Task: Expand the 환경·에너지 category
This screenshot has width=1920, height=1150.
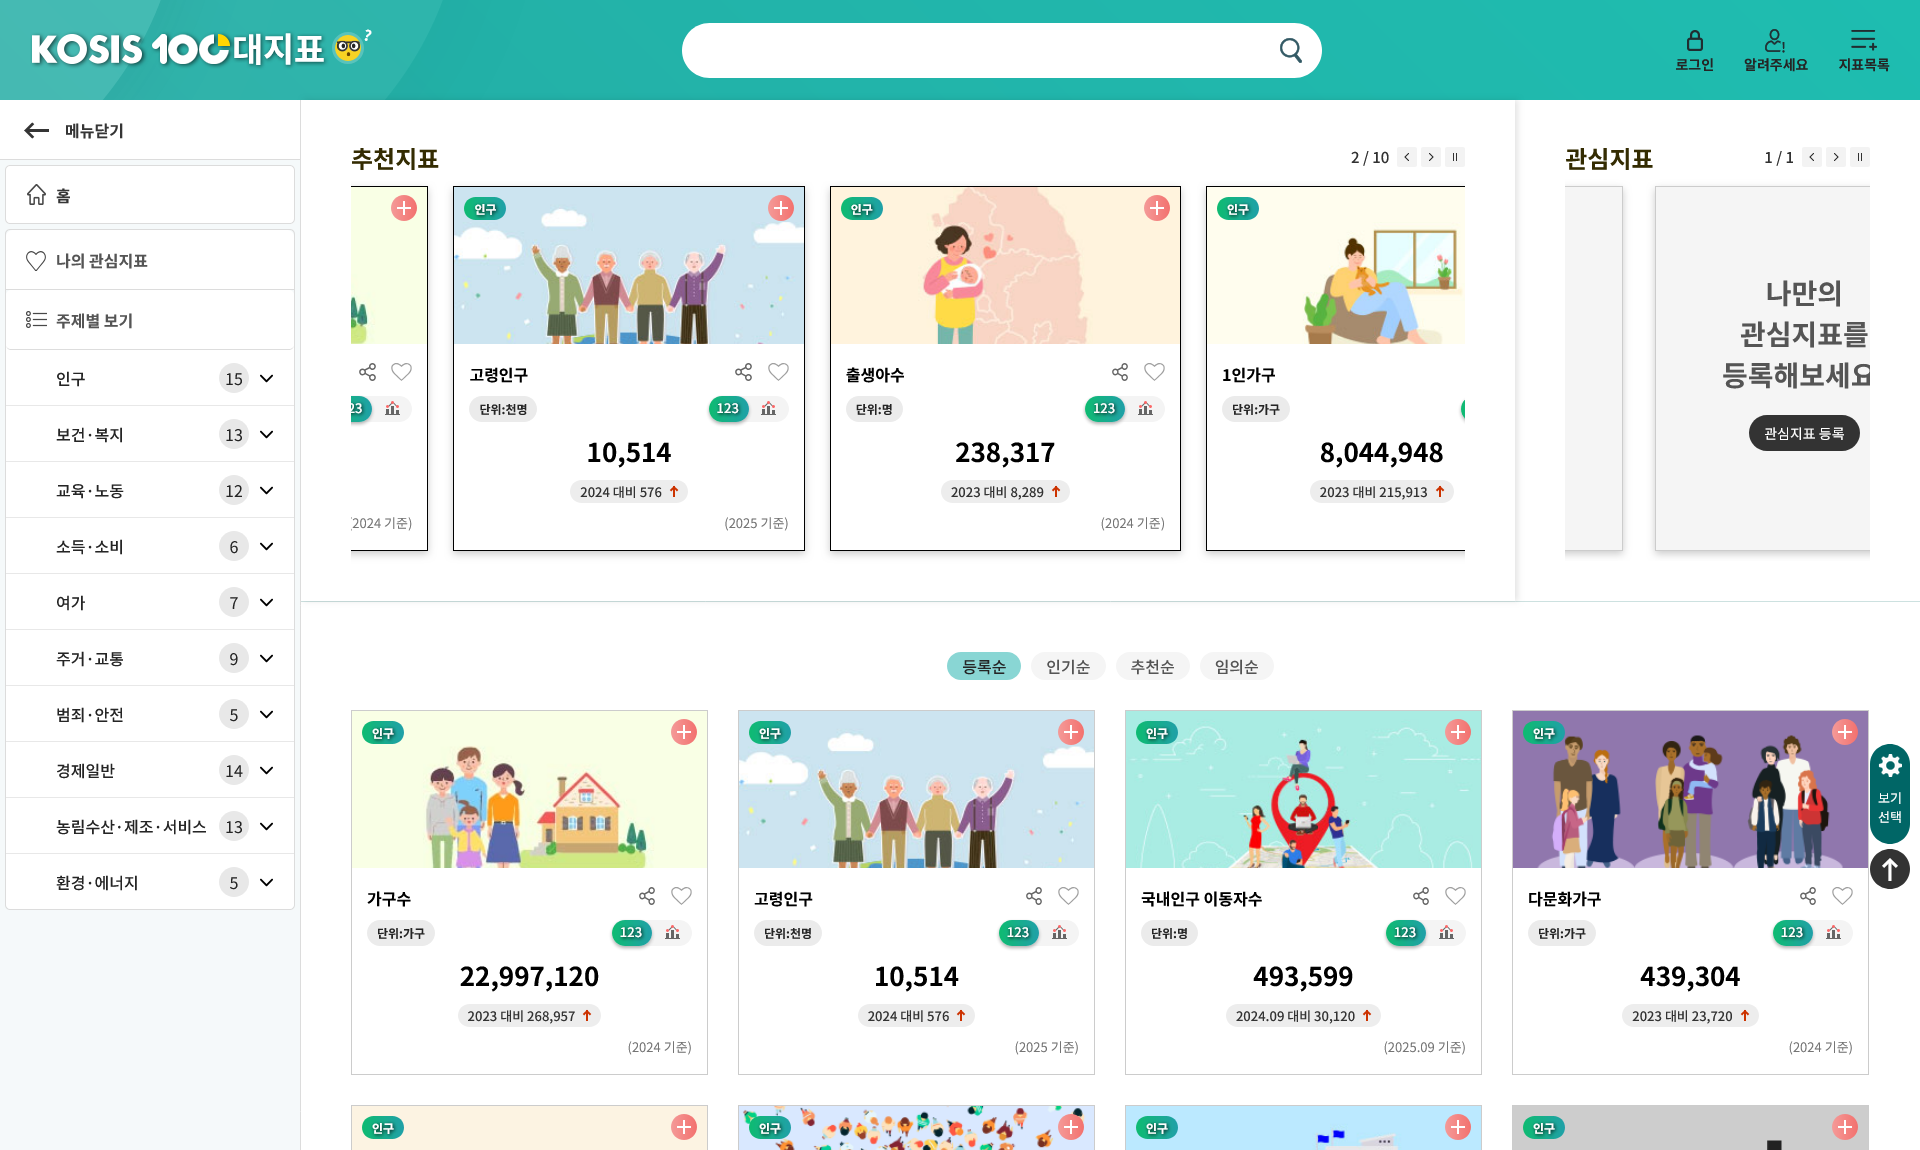Action: point(267,883)
